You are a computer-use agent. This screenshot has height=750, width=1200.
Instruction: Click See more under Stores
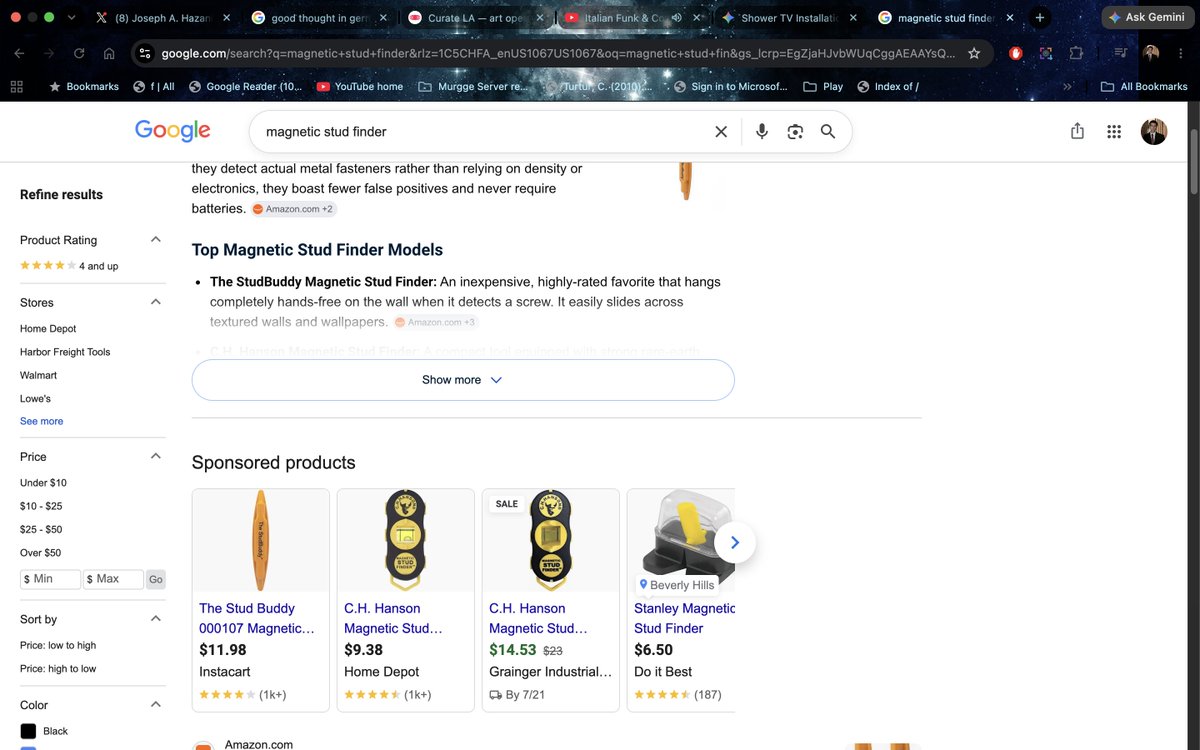[41, 421]
